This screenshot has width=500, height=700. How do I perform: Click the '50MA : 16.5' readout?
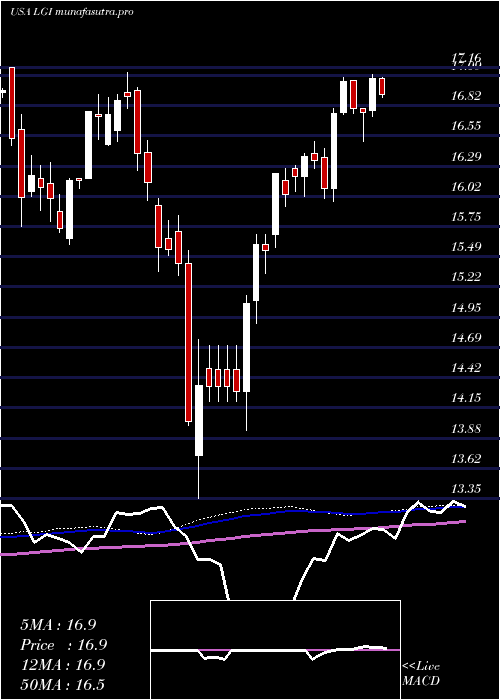click(x=62, y=685)
